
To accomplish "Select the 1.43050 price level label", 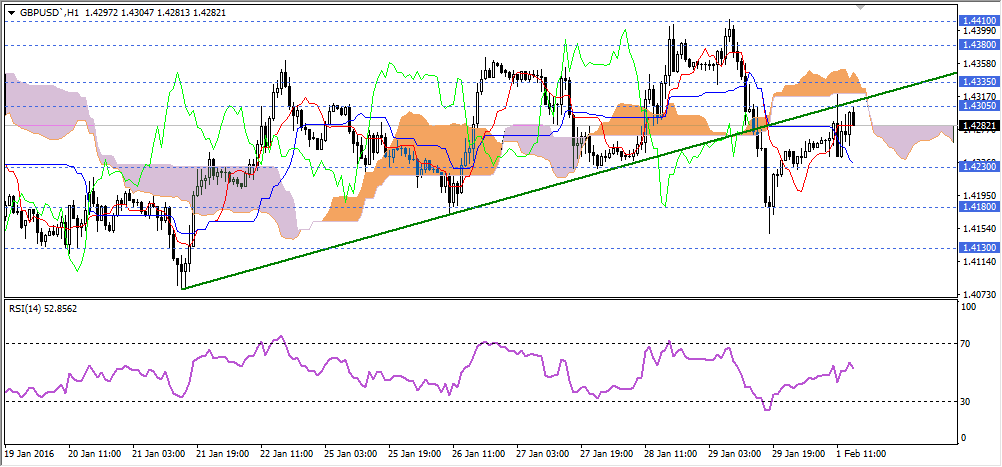I will (978, 106).
